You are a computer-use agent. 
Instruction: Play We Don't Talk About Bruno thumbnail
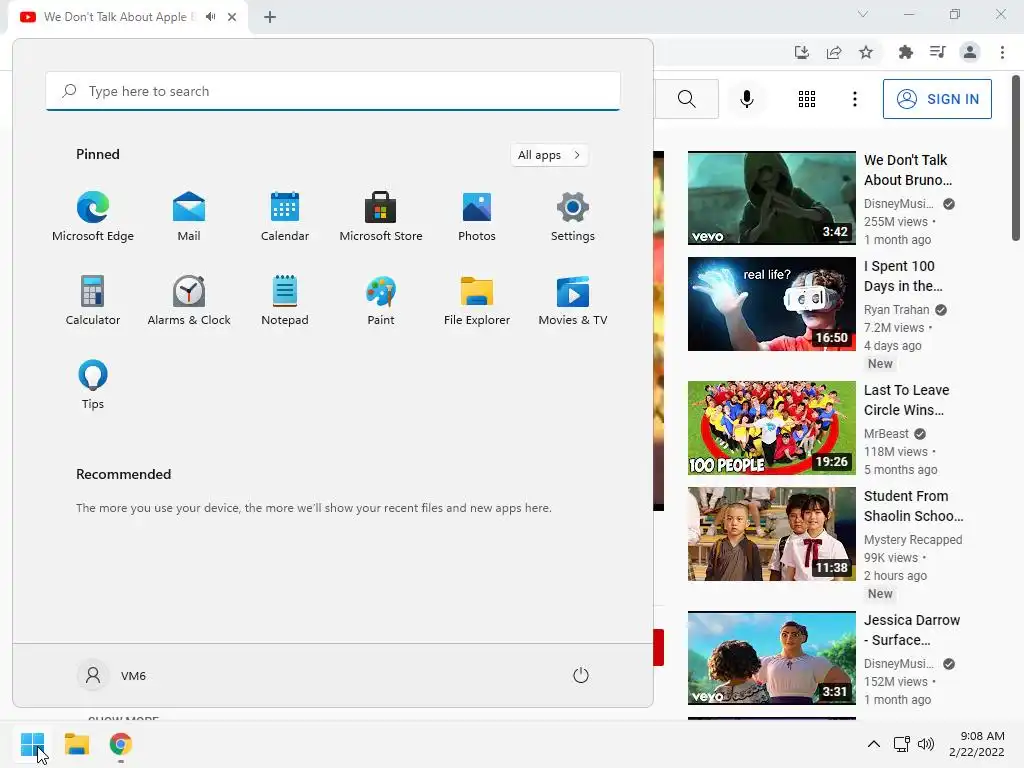click(x=771, y=198)
